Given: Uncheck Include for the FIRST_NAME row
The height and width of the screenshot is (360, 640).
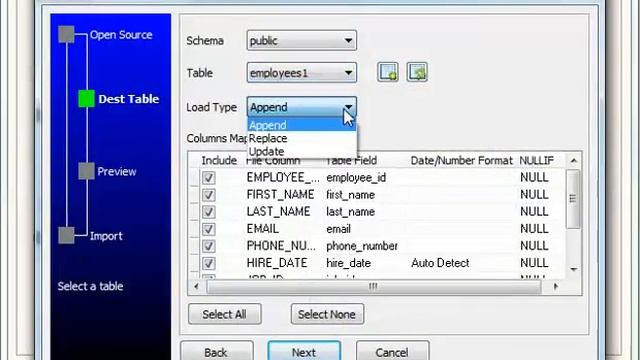Looking at the screenshot, I should [x=209, y=195].
